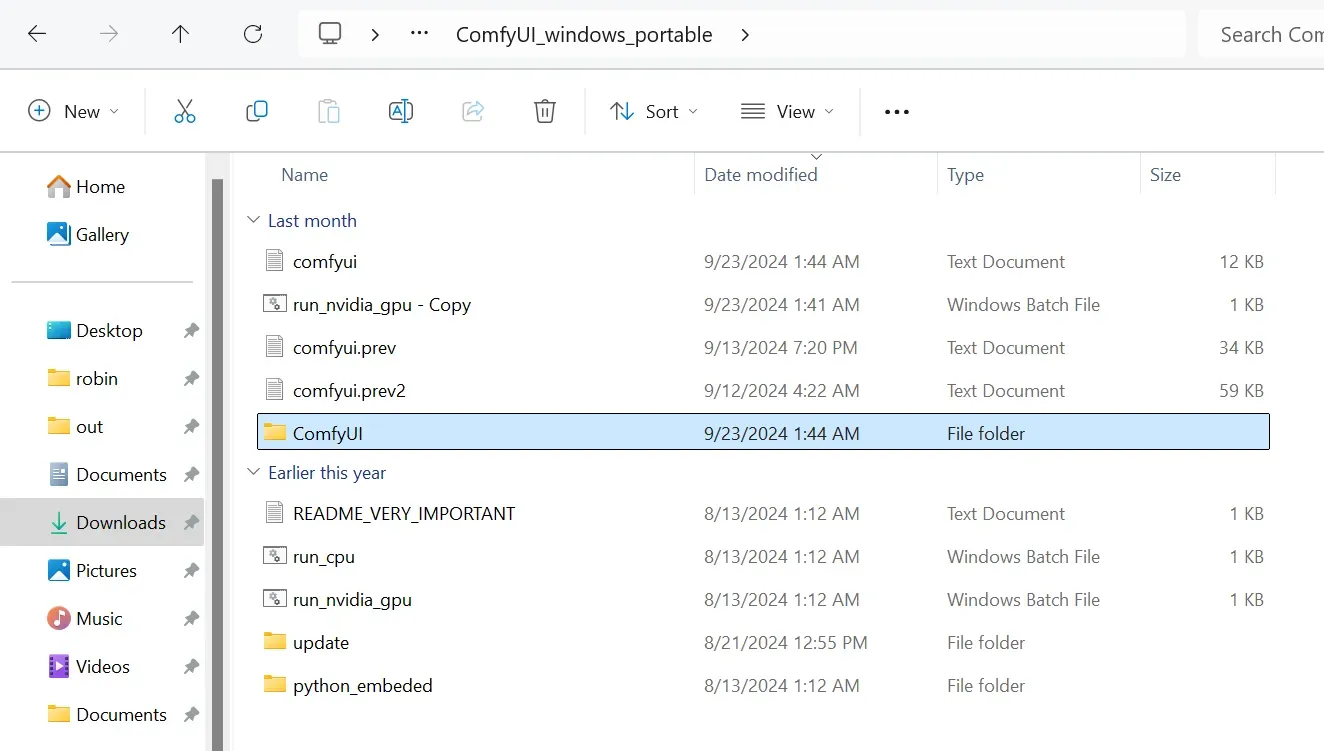Select ComfyUI_windows_portable breadcrumb segment

(584, 35)
